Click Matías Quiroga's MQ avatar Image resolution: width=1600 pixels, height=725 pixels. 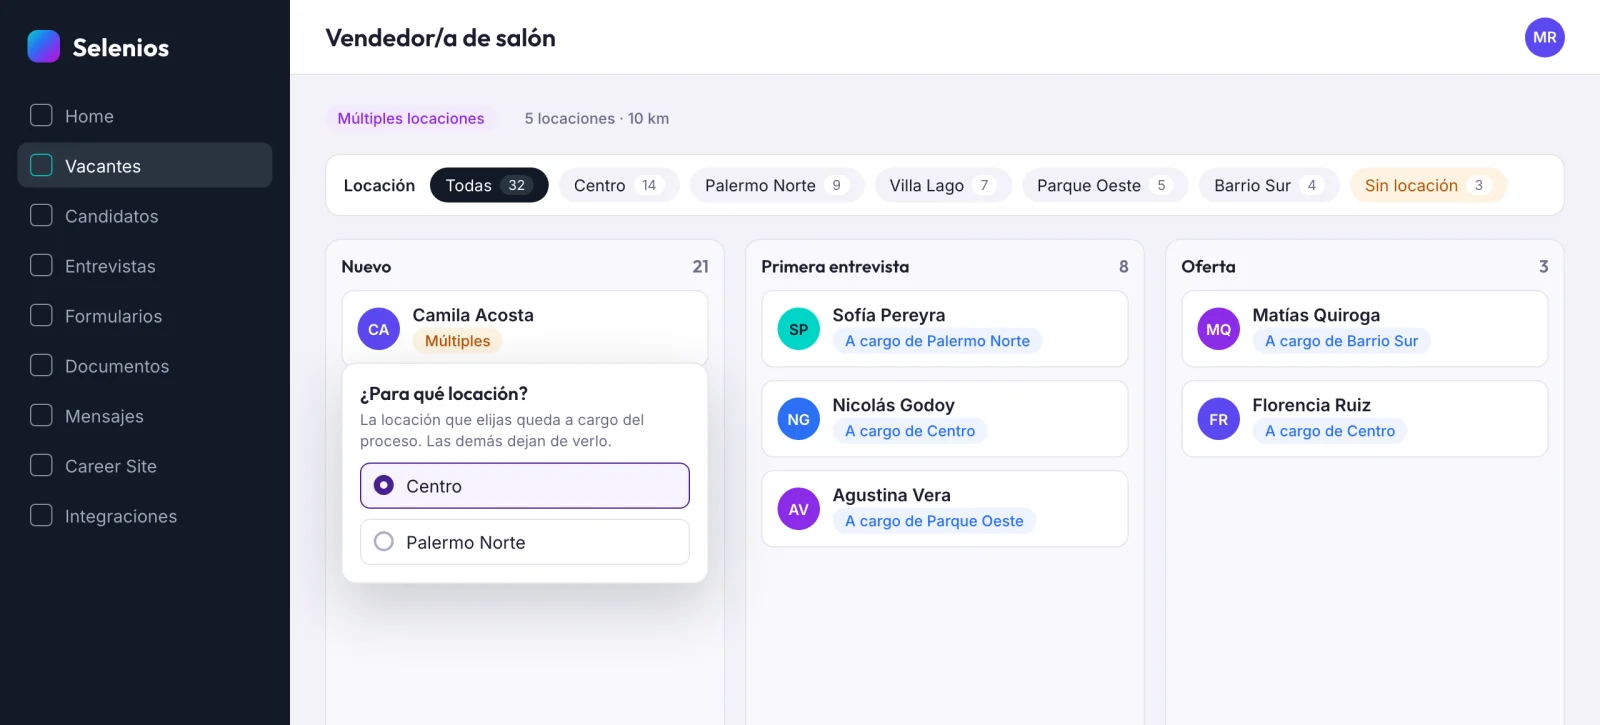[1219, 329]
